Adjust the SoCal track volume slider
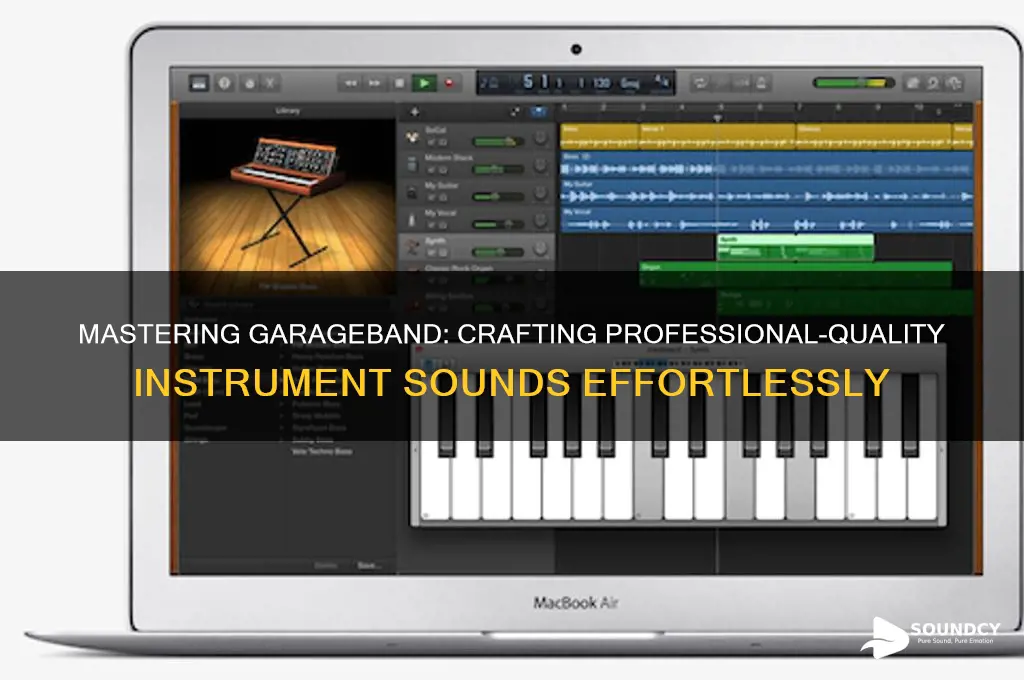Viewport: 1024px width, 680px height. [x=498, y=141]
